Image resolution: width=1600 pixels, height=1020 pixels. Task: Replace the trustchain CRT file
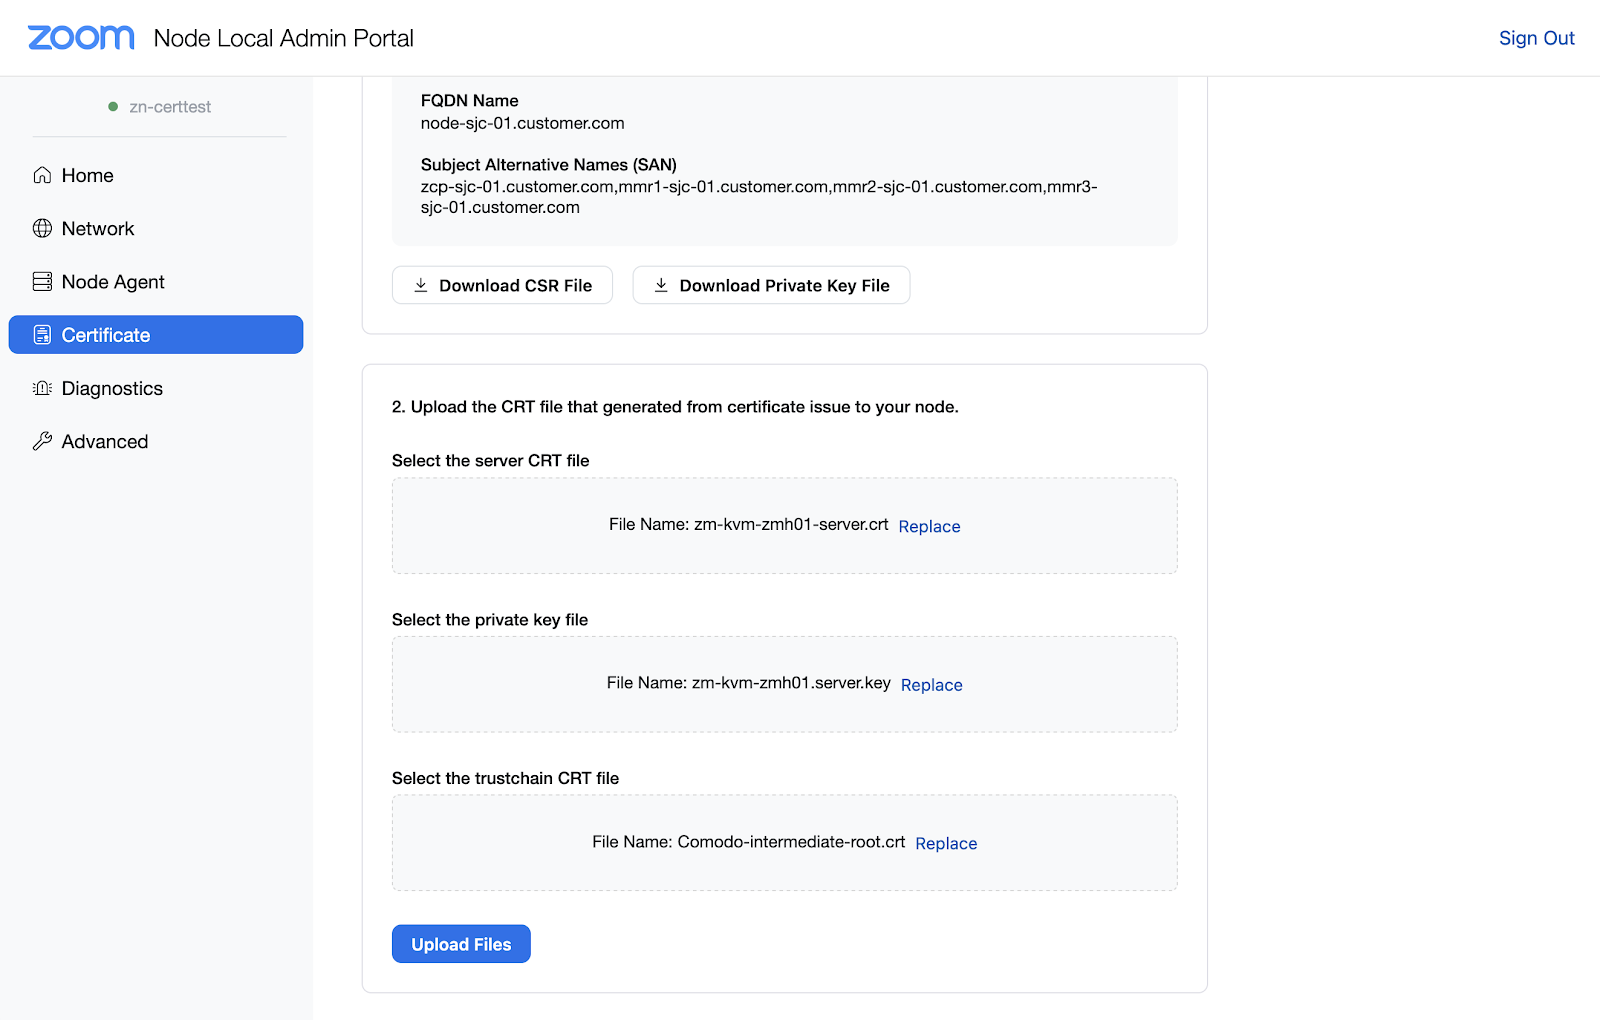click(x=946, y=843)
